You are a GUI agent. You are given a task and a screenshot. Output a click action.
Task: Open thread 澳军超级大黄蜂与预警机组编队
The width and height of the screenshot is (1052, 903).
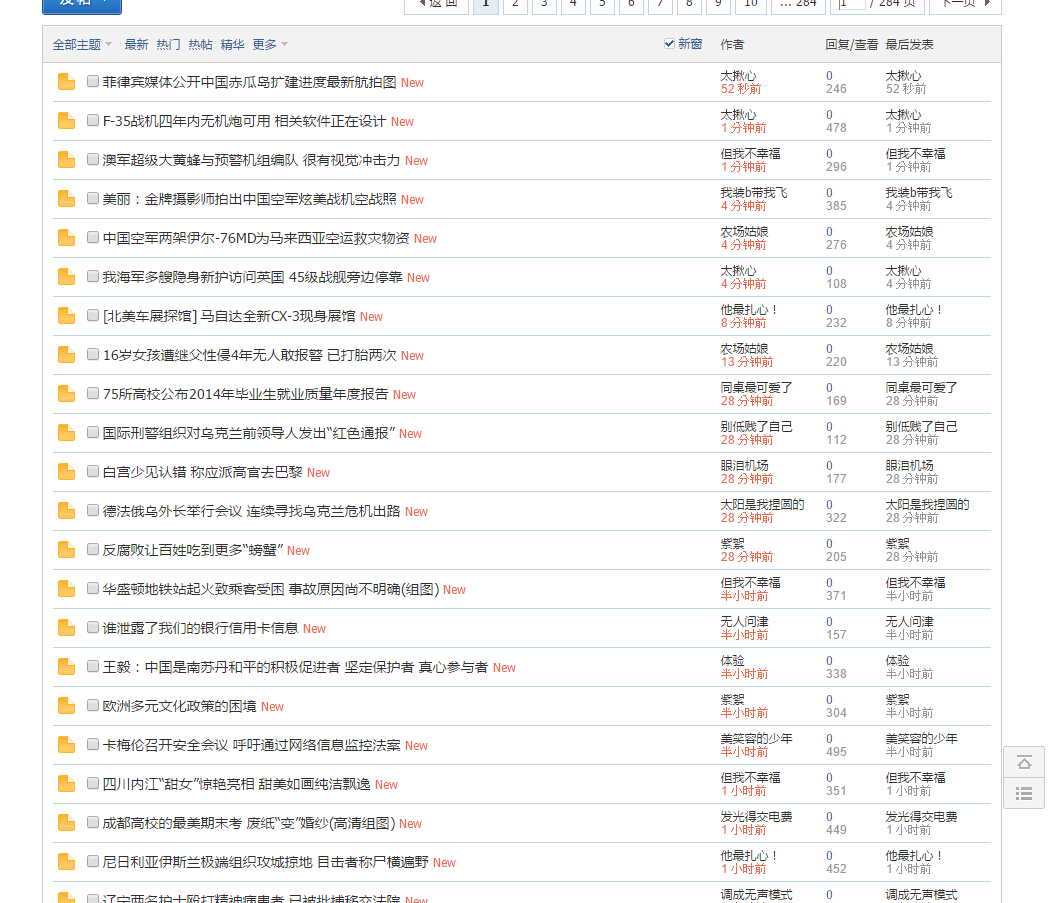pos(251,160)
